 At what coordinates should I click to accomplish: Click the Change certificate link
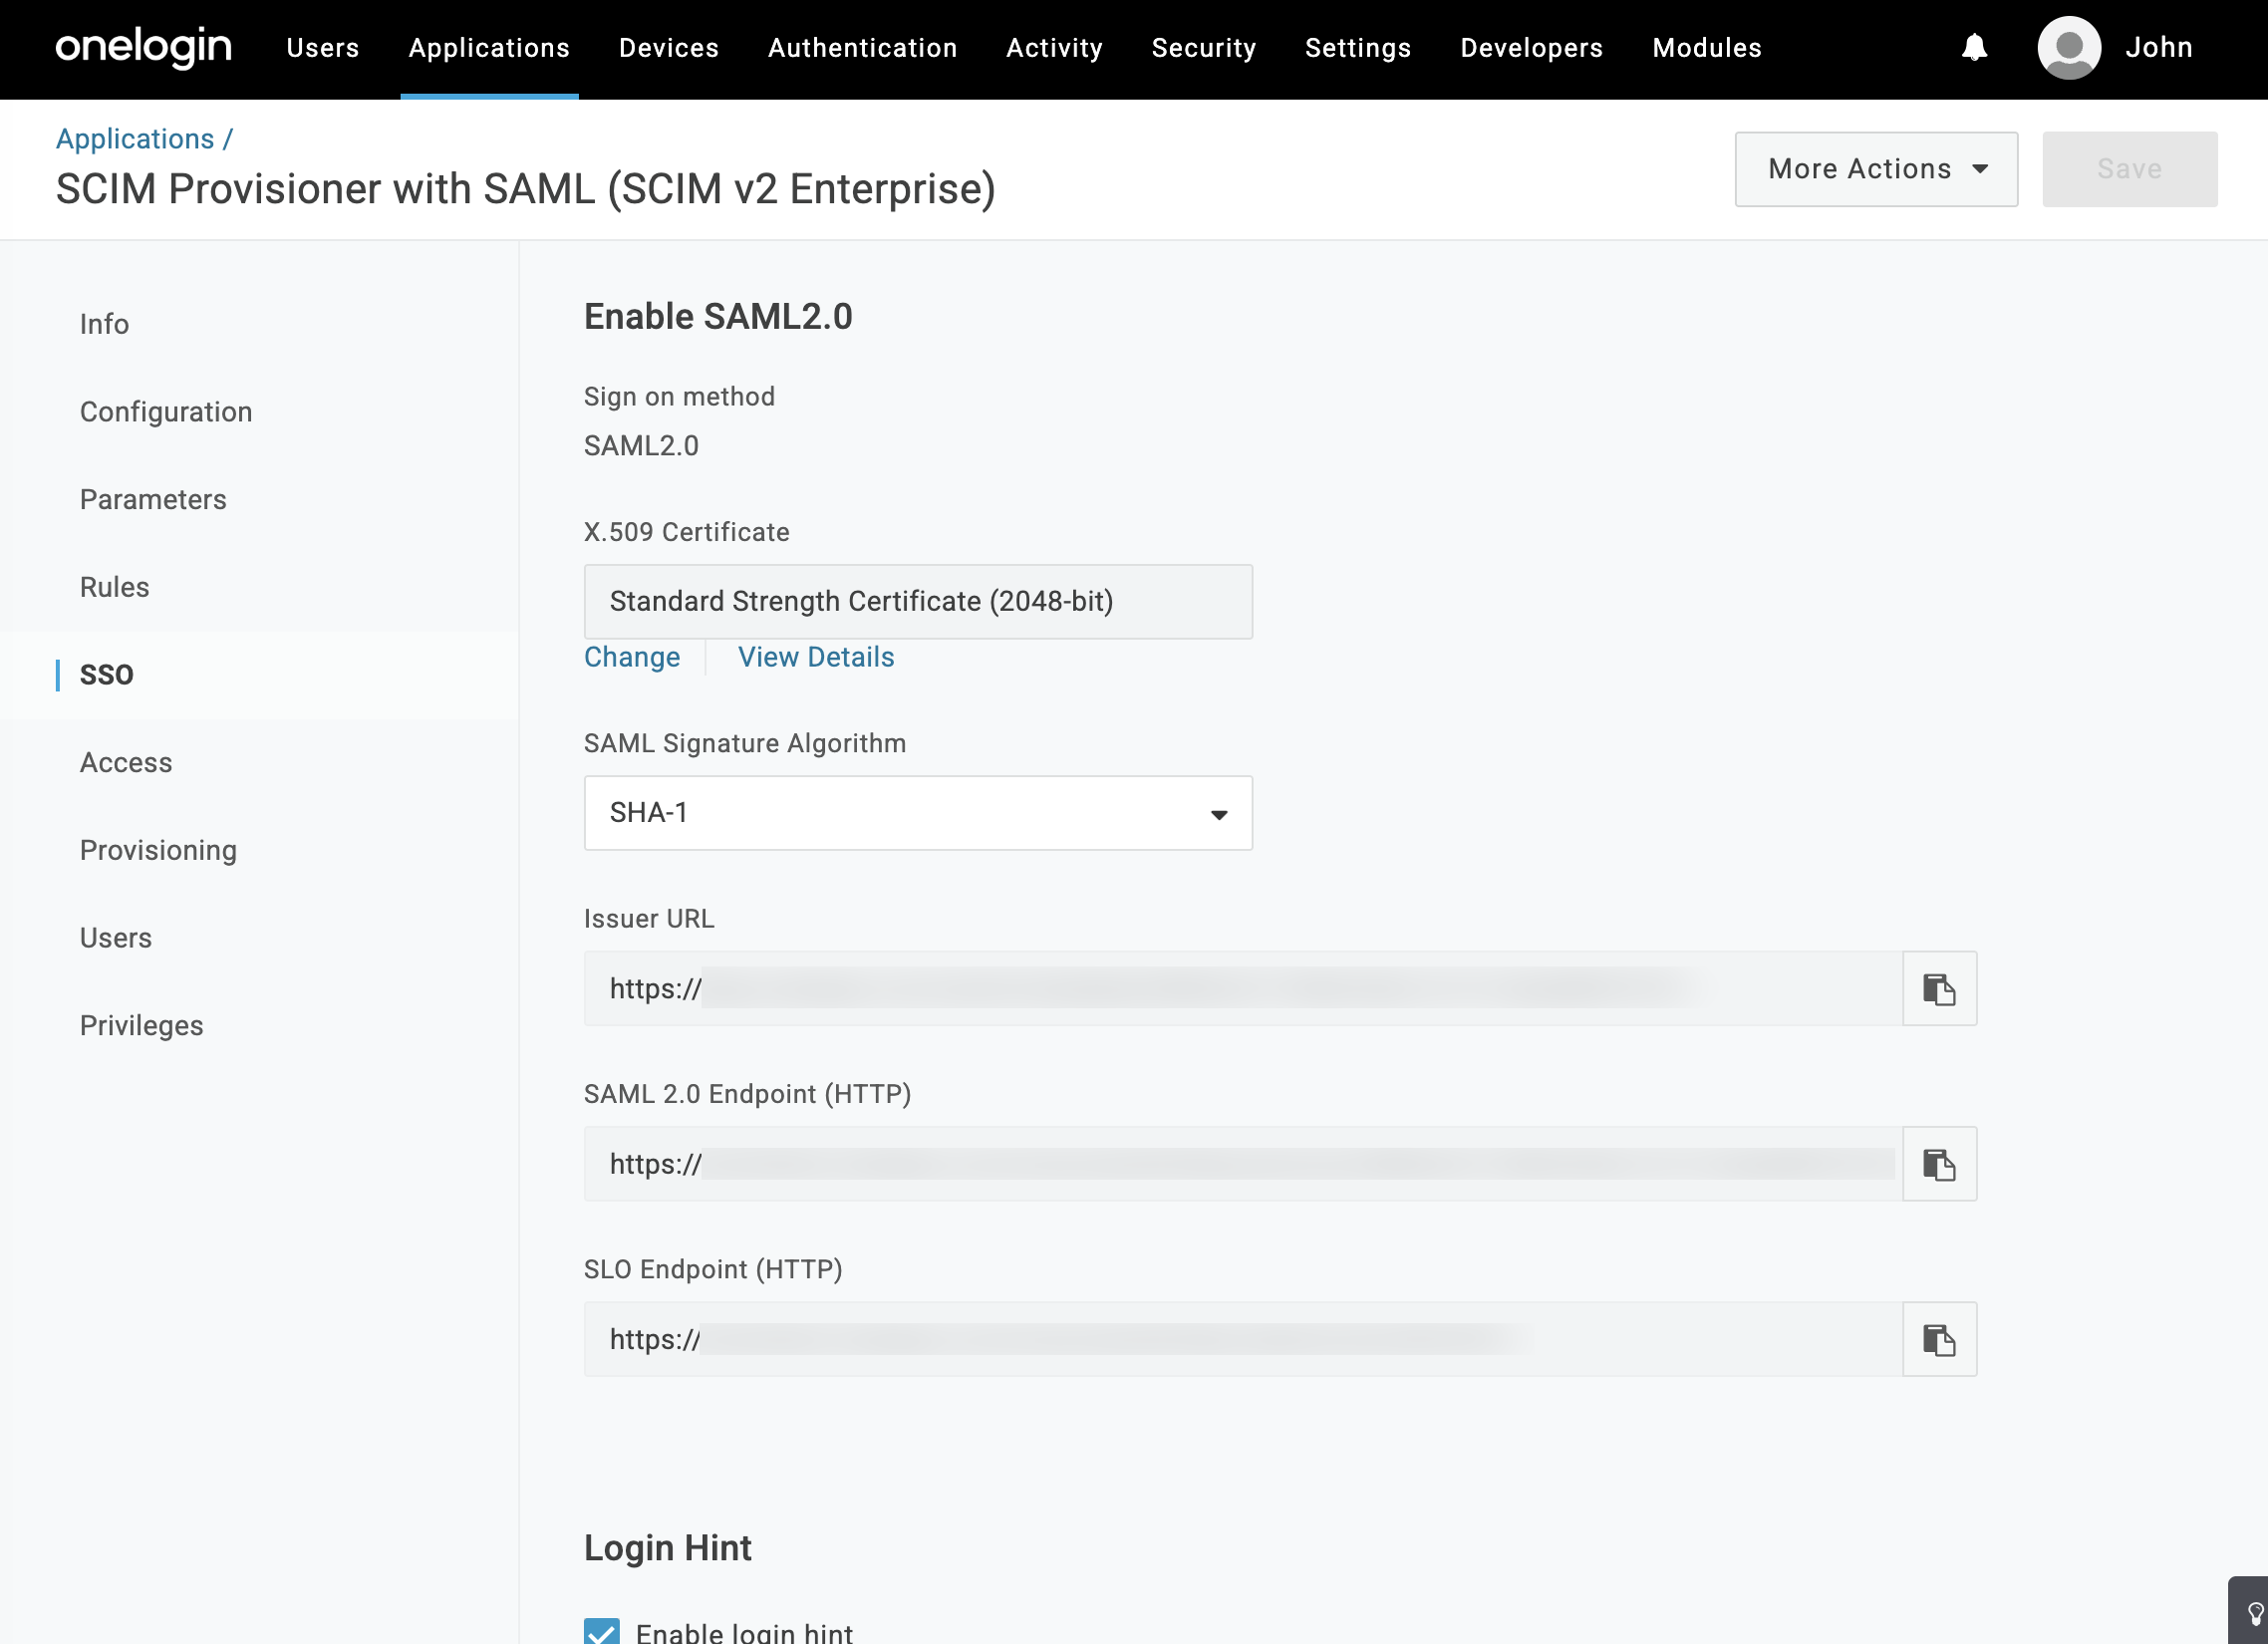[x=631, y=657]
